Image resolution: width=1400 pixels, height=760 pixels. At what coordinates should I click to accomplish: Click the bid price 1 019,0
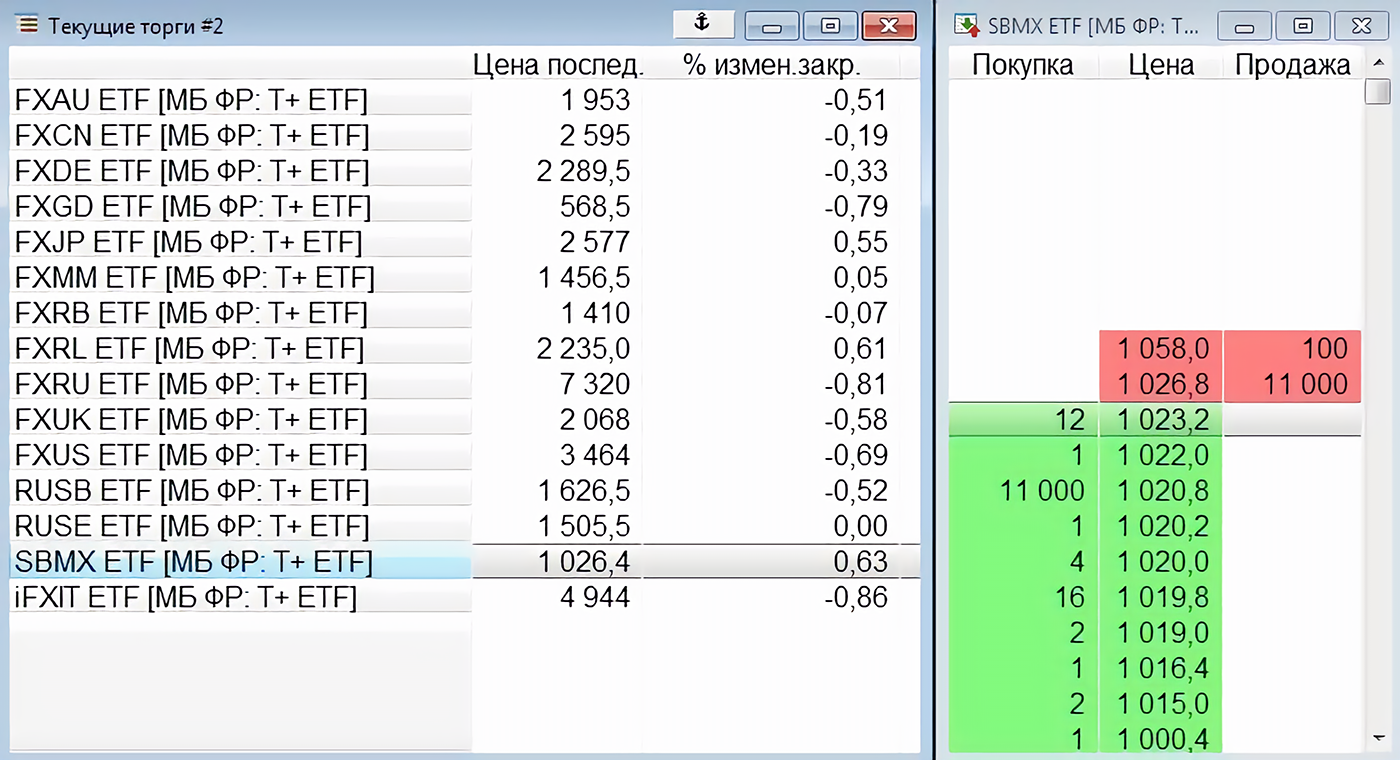point(1163,633)
